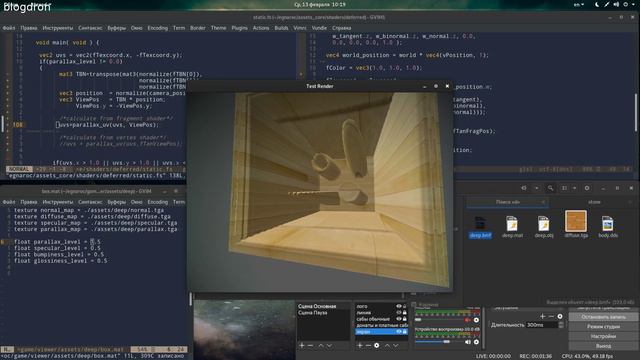Viewport: 640px width, 360px height.
Task: Open settings gear of playback device channel
Action: 476,342
